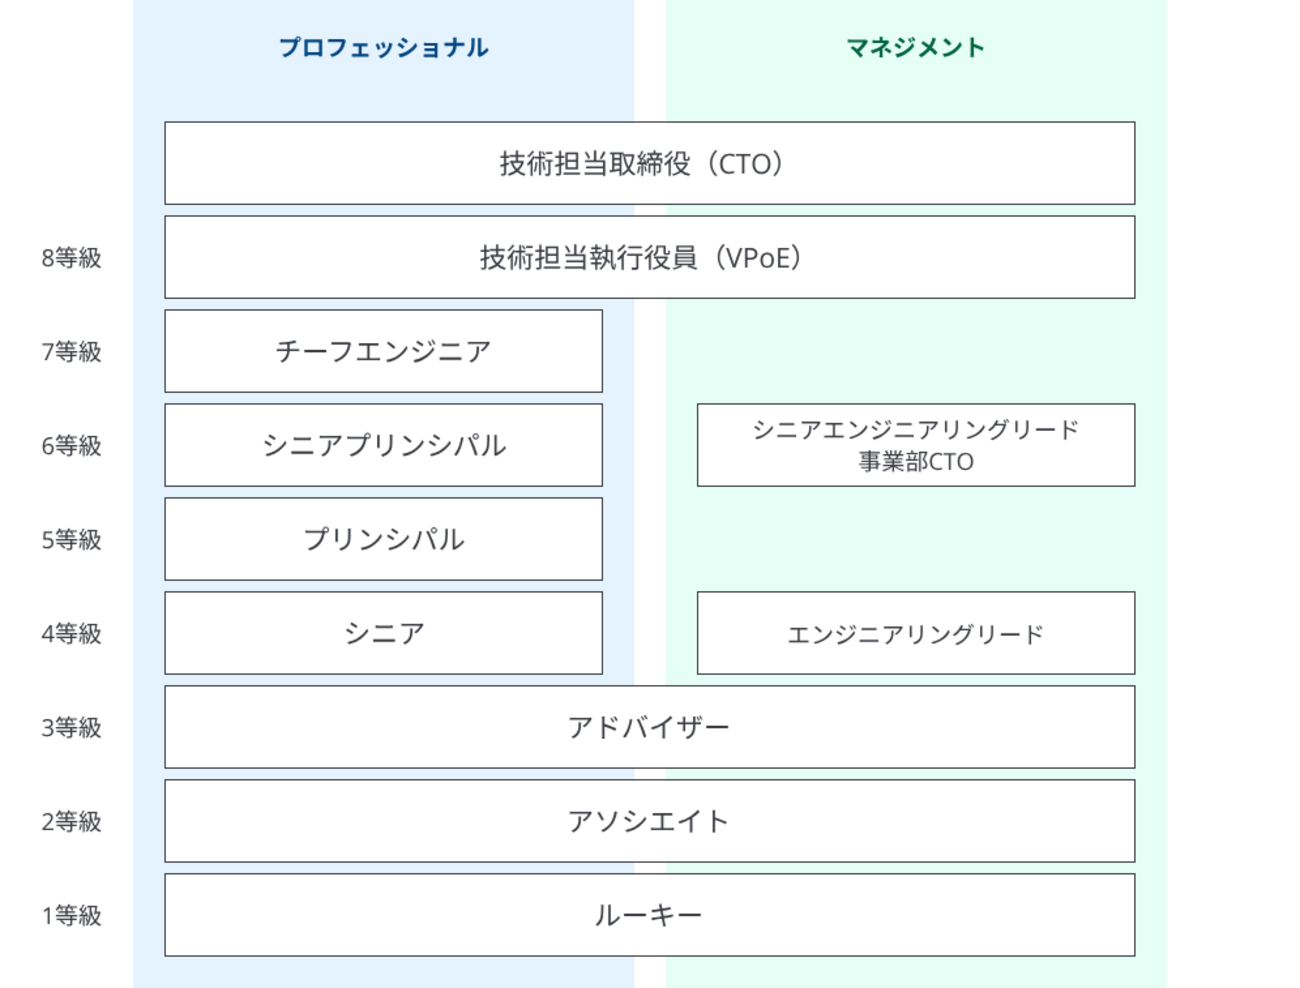The width and height of the screenshot is (1300, 988).
Task: Click the 1等級 grade label
Action: (x=72, y=916)
